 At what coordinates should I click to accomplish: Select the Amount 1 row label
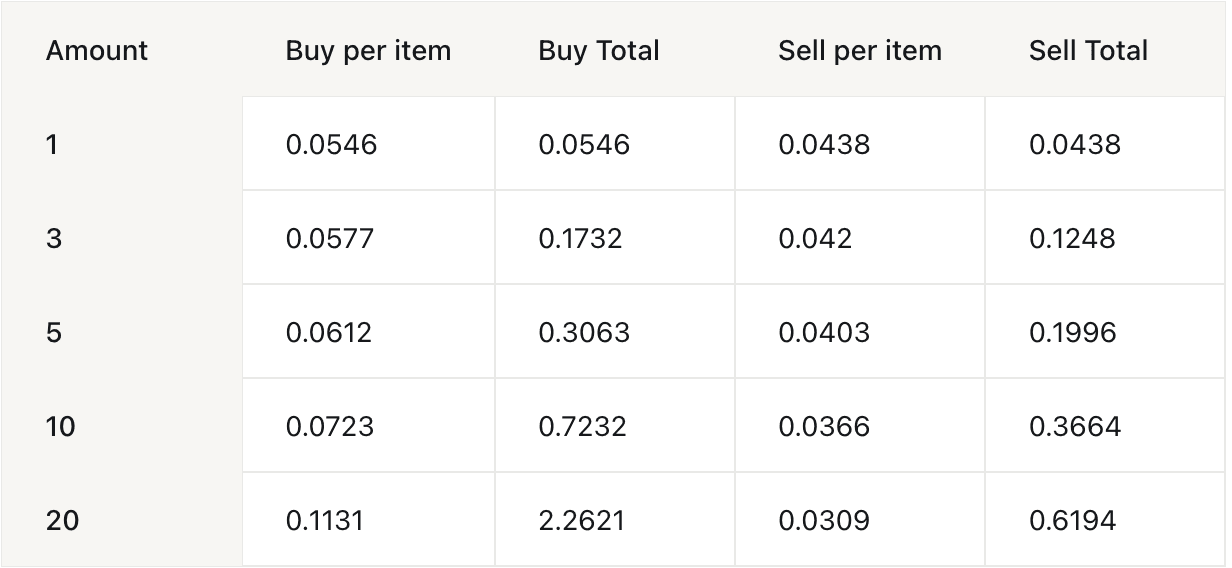52,145
